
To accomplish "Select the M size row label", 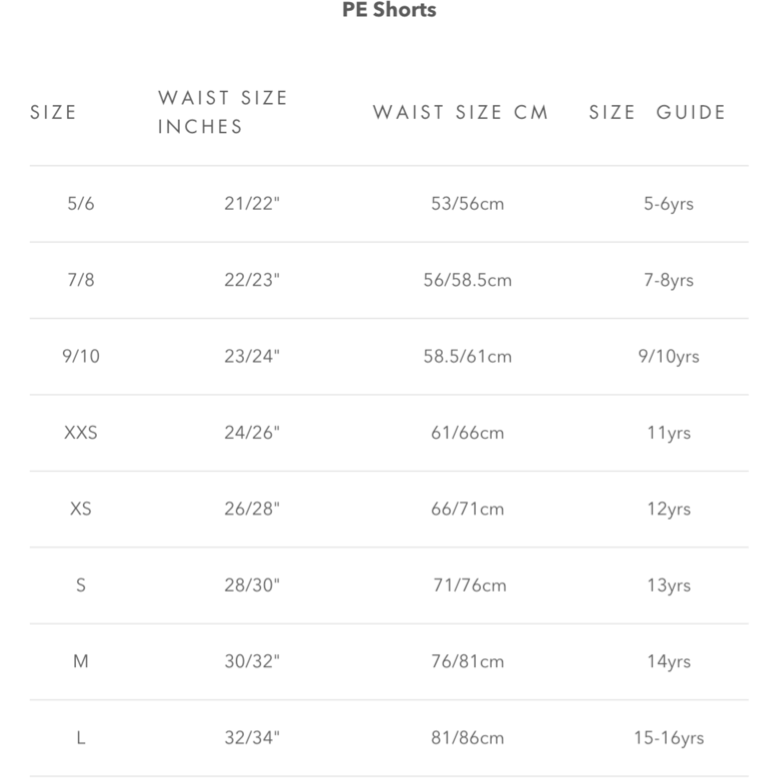I will (x=81, y=661).
